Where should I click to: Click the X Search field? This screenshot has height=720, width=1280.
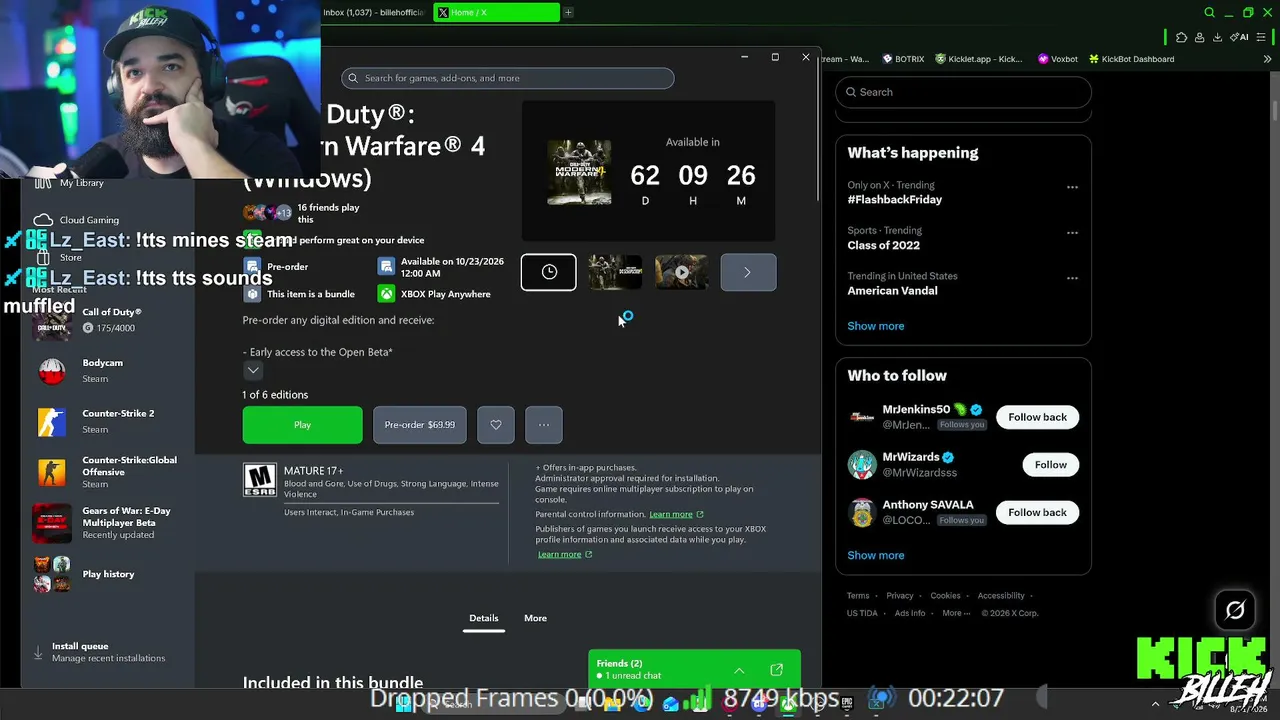pos(963,92)
